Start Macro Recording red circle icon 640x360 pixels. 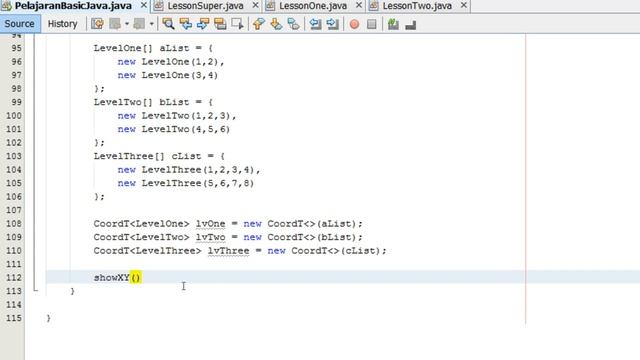[354, 24]
